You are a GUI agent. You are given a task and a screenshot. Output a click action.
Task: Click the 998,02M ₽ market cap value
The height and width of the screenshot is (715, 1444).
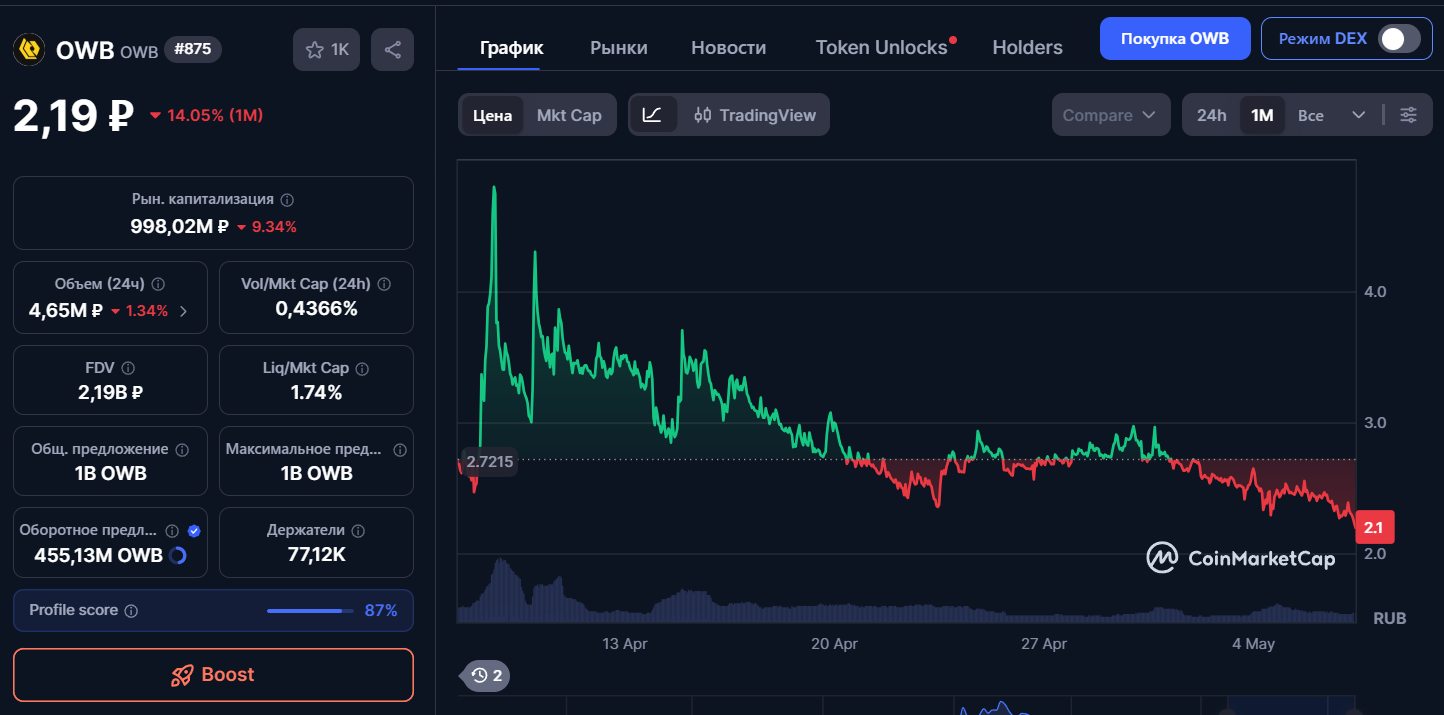pos(180,226)
